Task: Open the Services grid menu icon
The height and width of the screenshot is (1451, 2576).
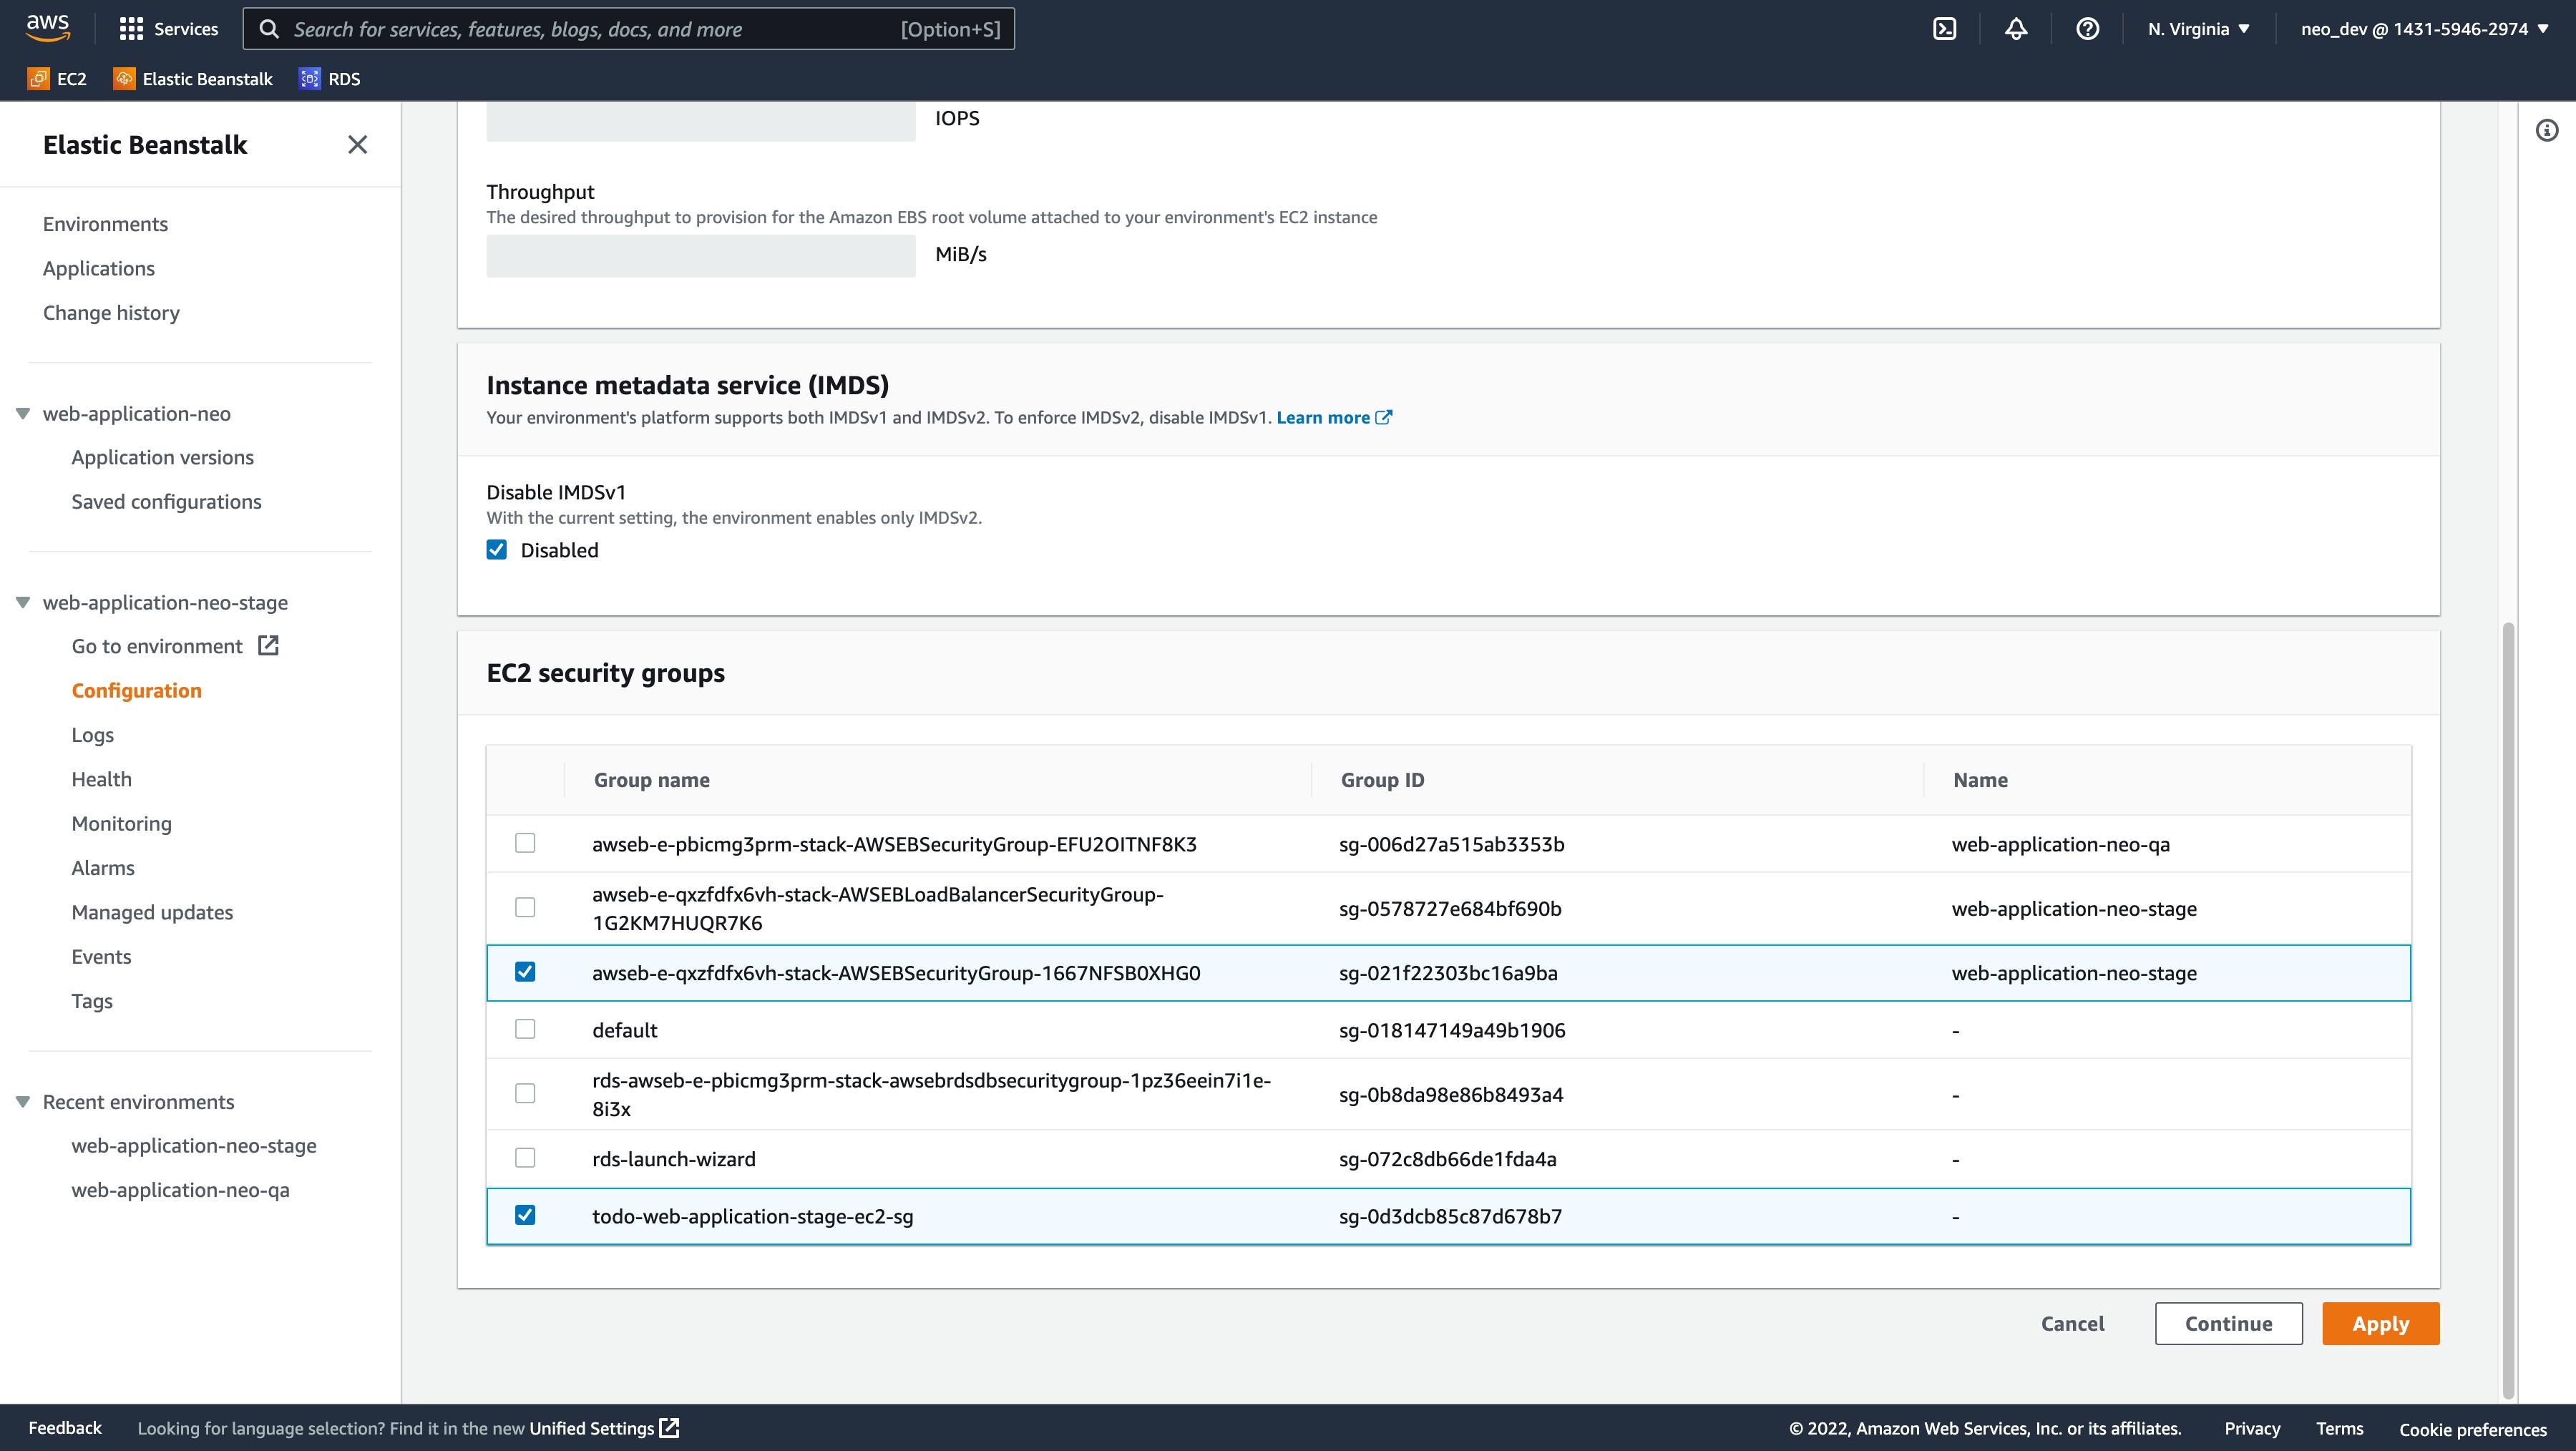Action: click(131, 29)
